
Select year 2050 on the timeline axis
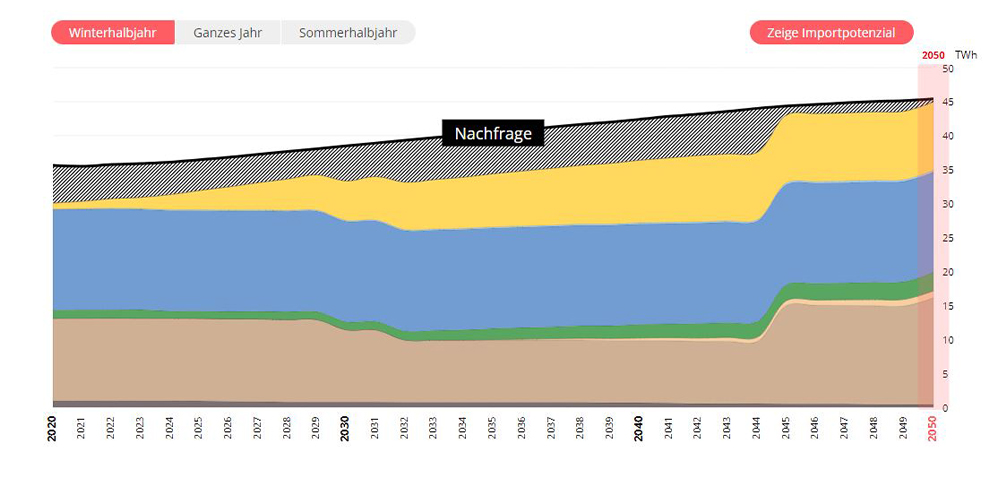pyautogui.click(x=932, y=429)
